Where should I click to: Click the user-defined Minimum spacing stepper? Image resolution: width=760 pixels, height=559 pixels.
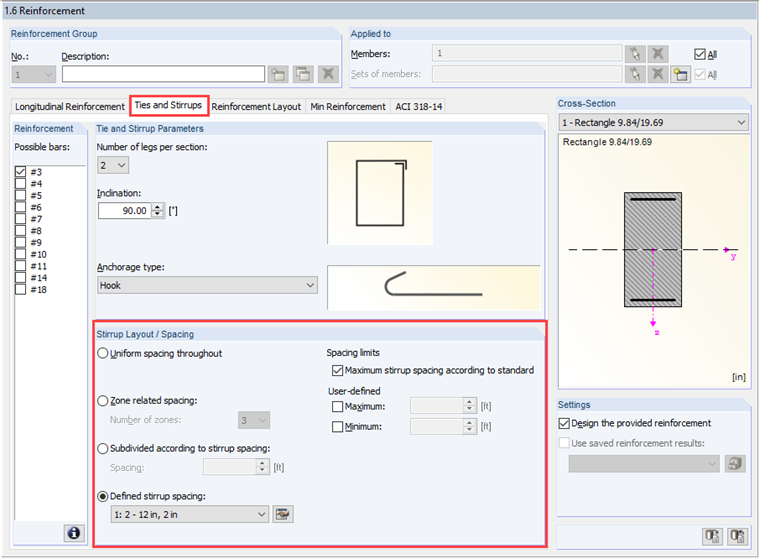470,427
